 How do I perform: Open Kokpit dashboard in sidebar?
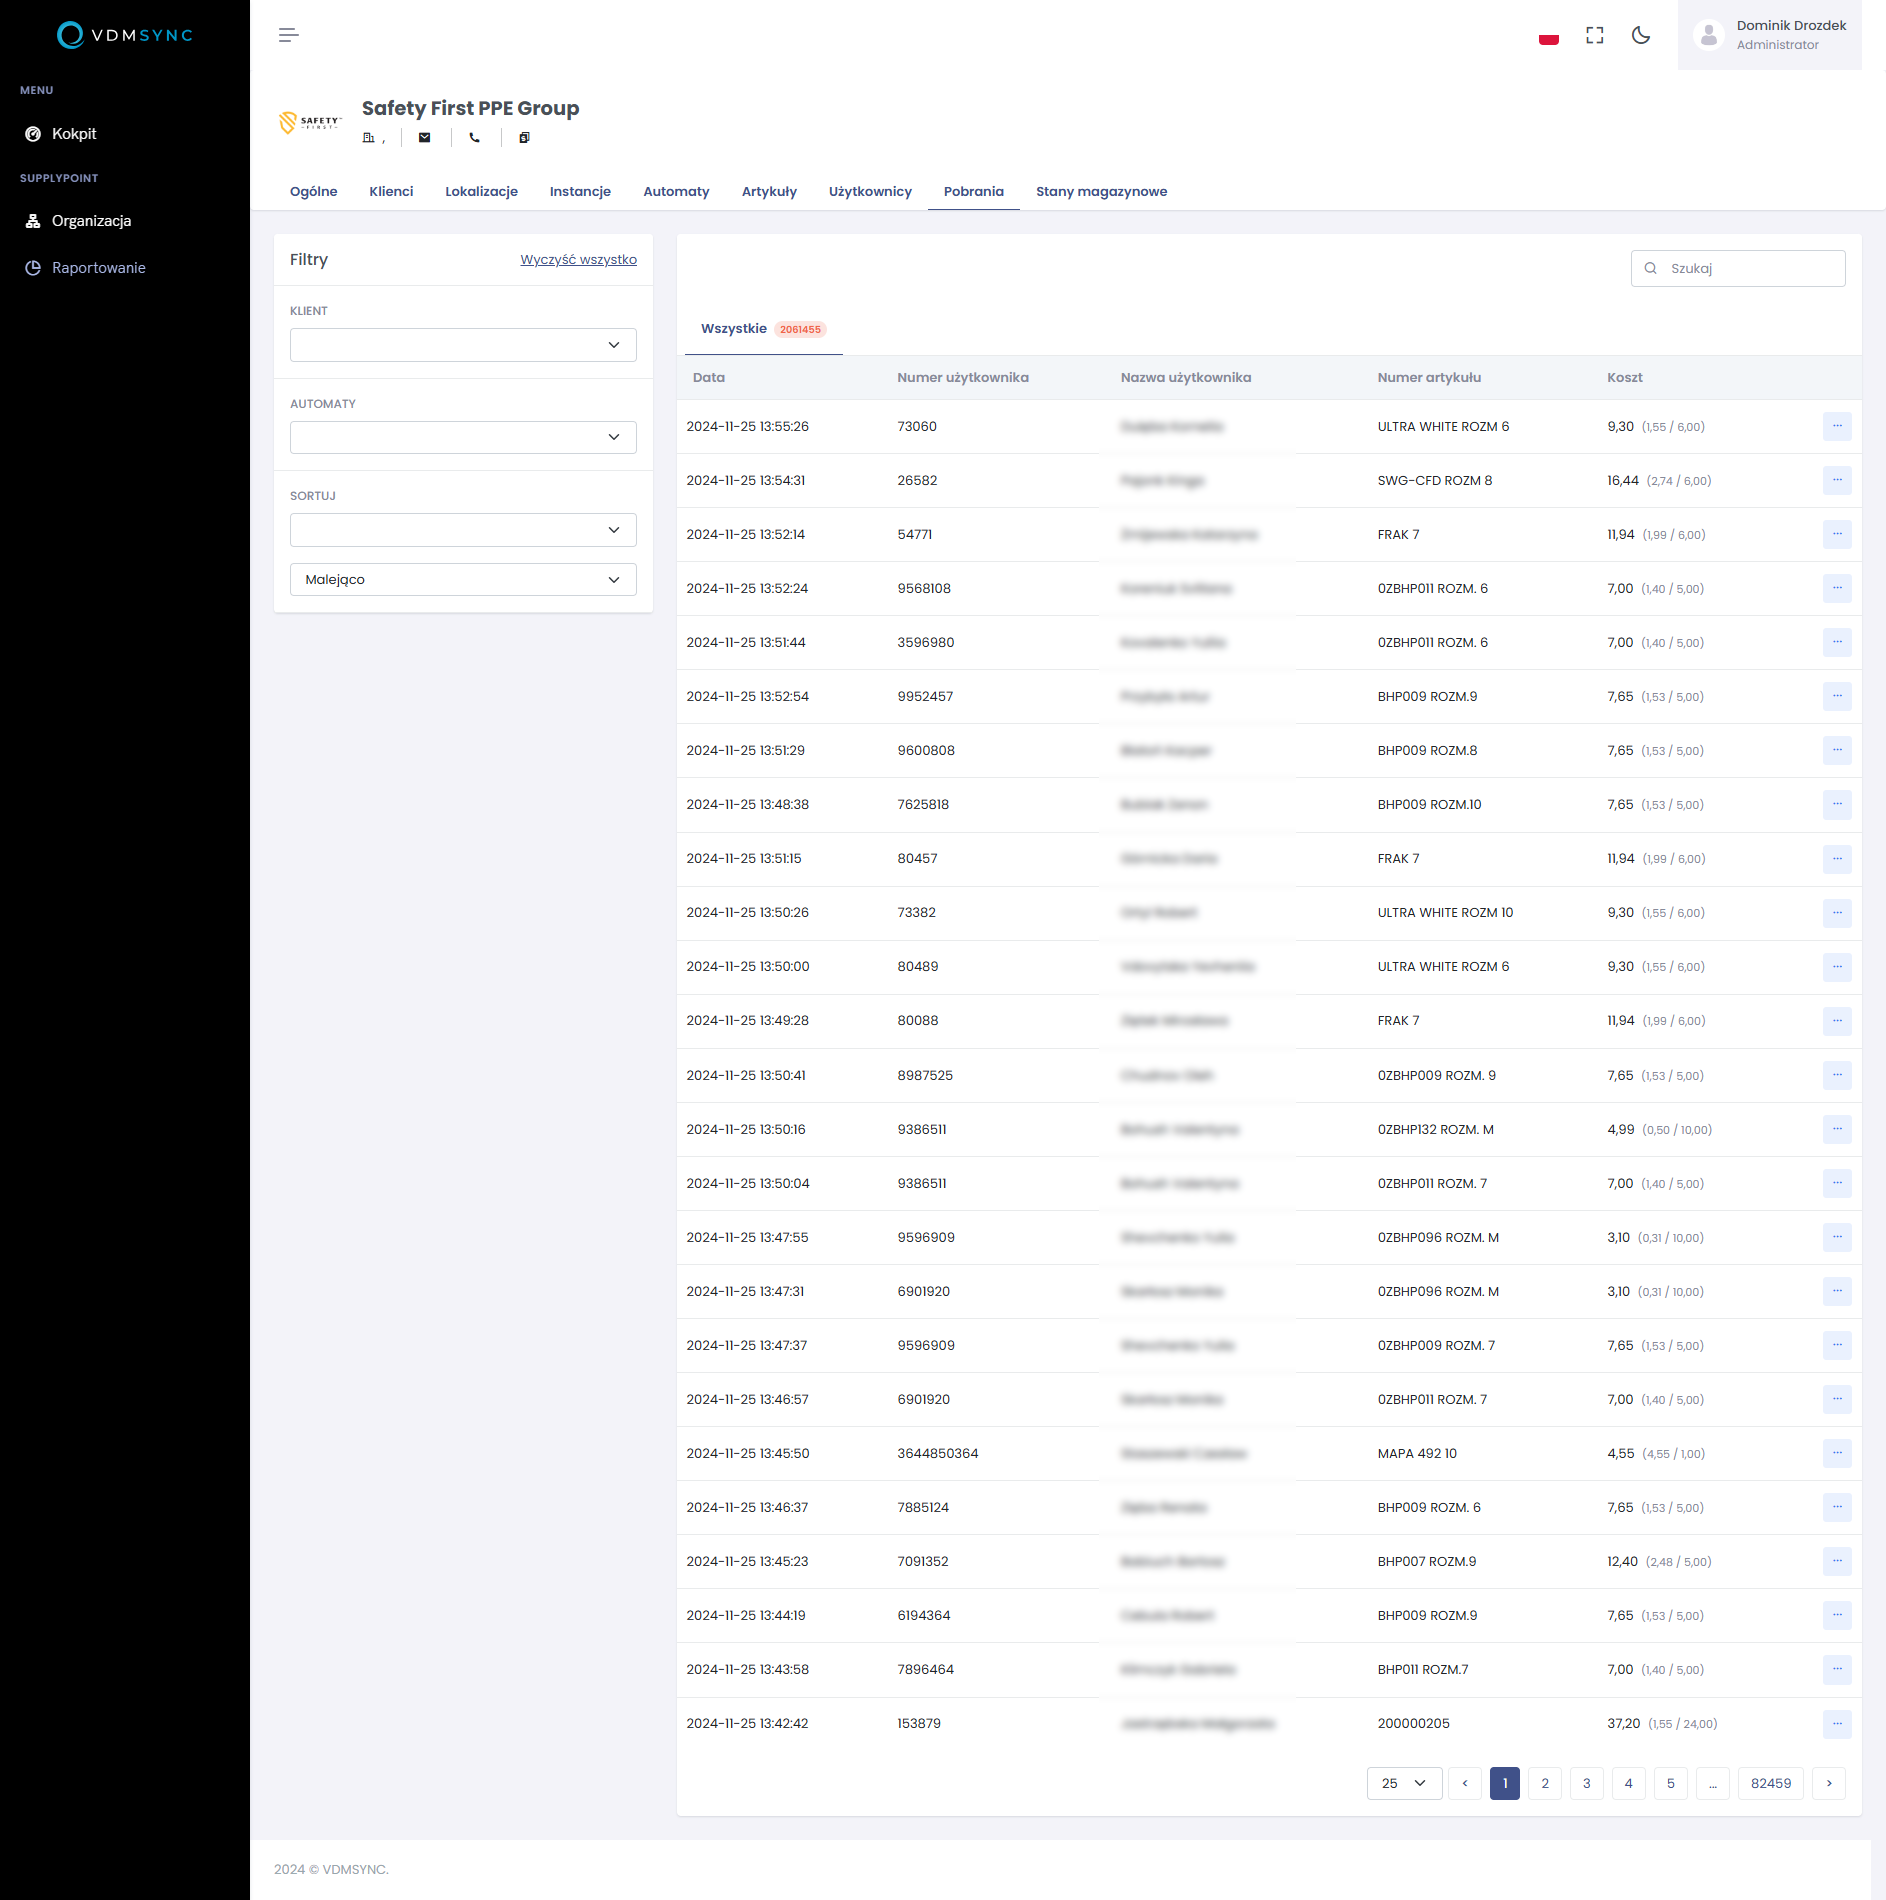point(74,134)
